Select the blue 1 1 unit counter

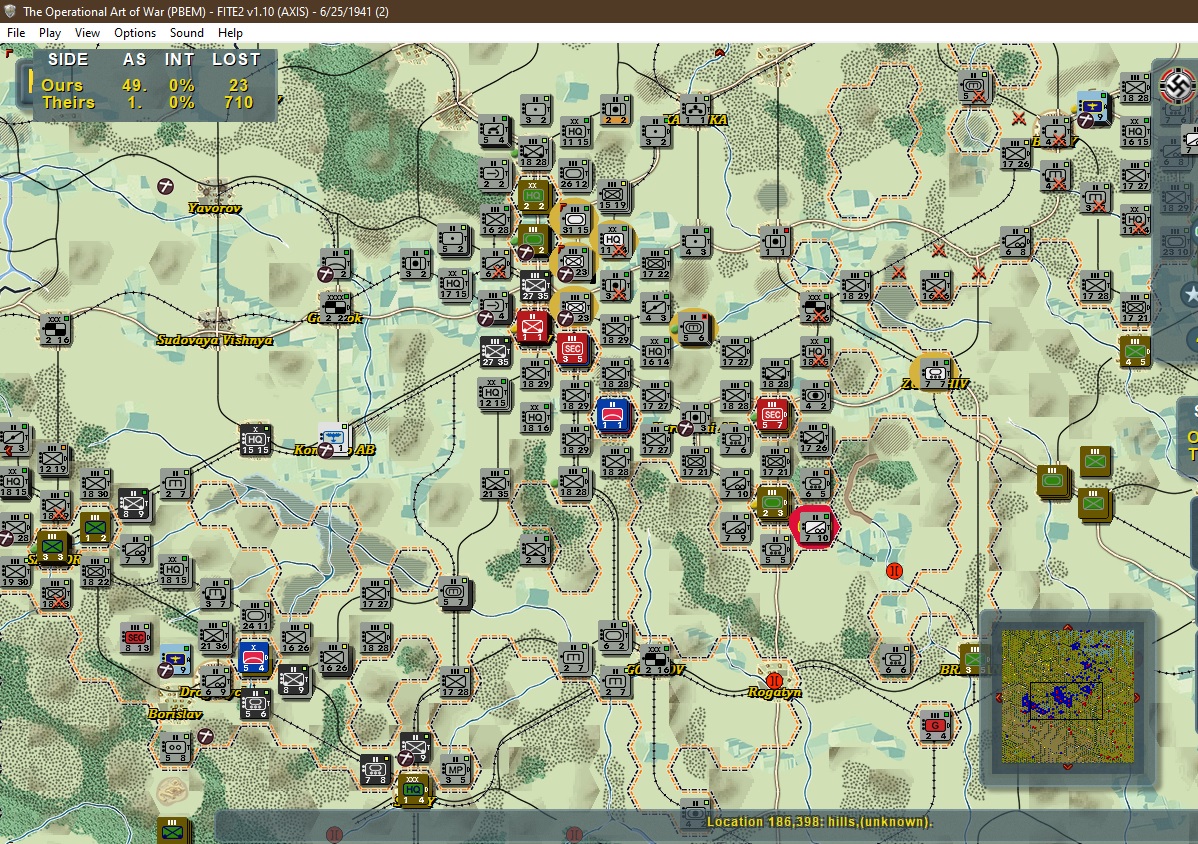pos(613,415)
